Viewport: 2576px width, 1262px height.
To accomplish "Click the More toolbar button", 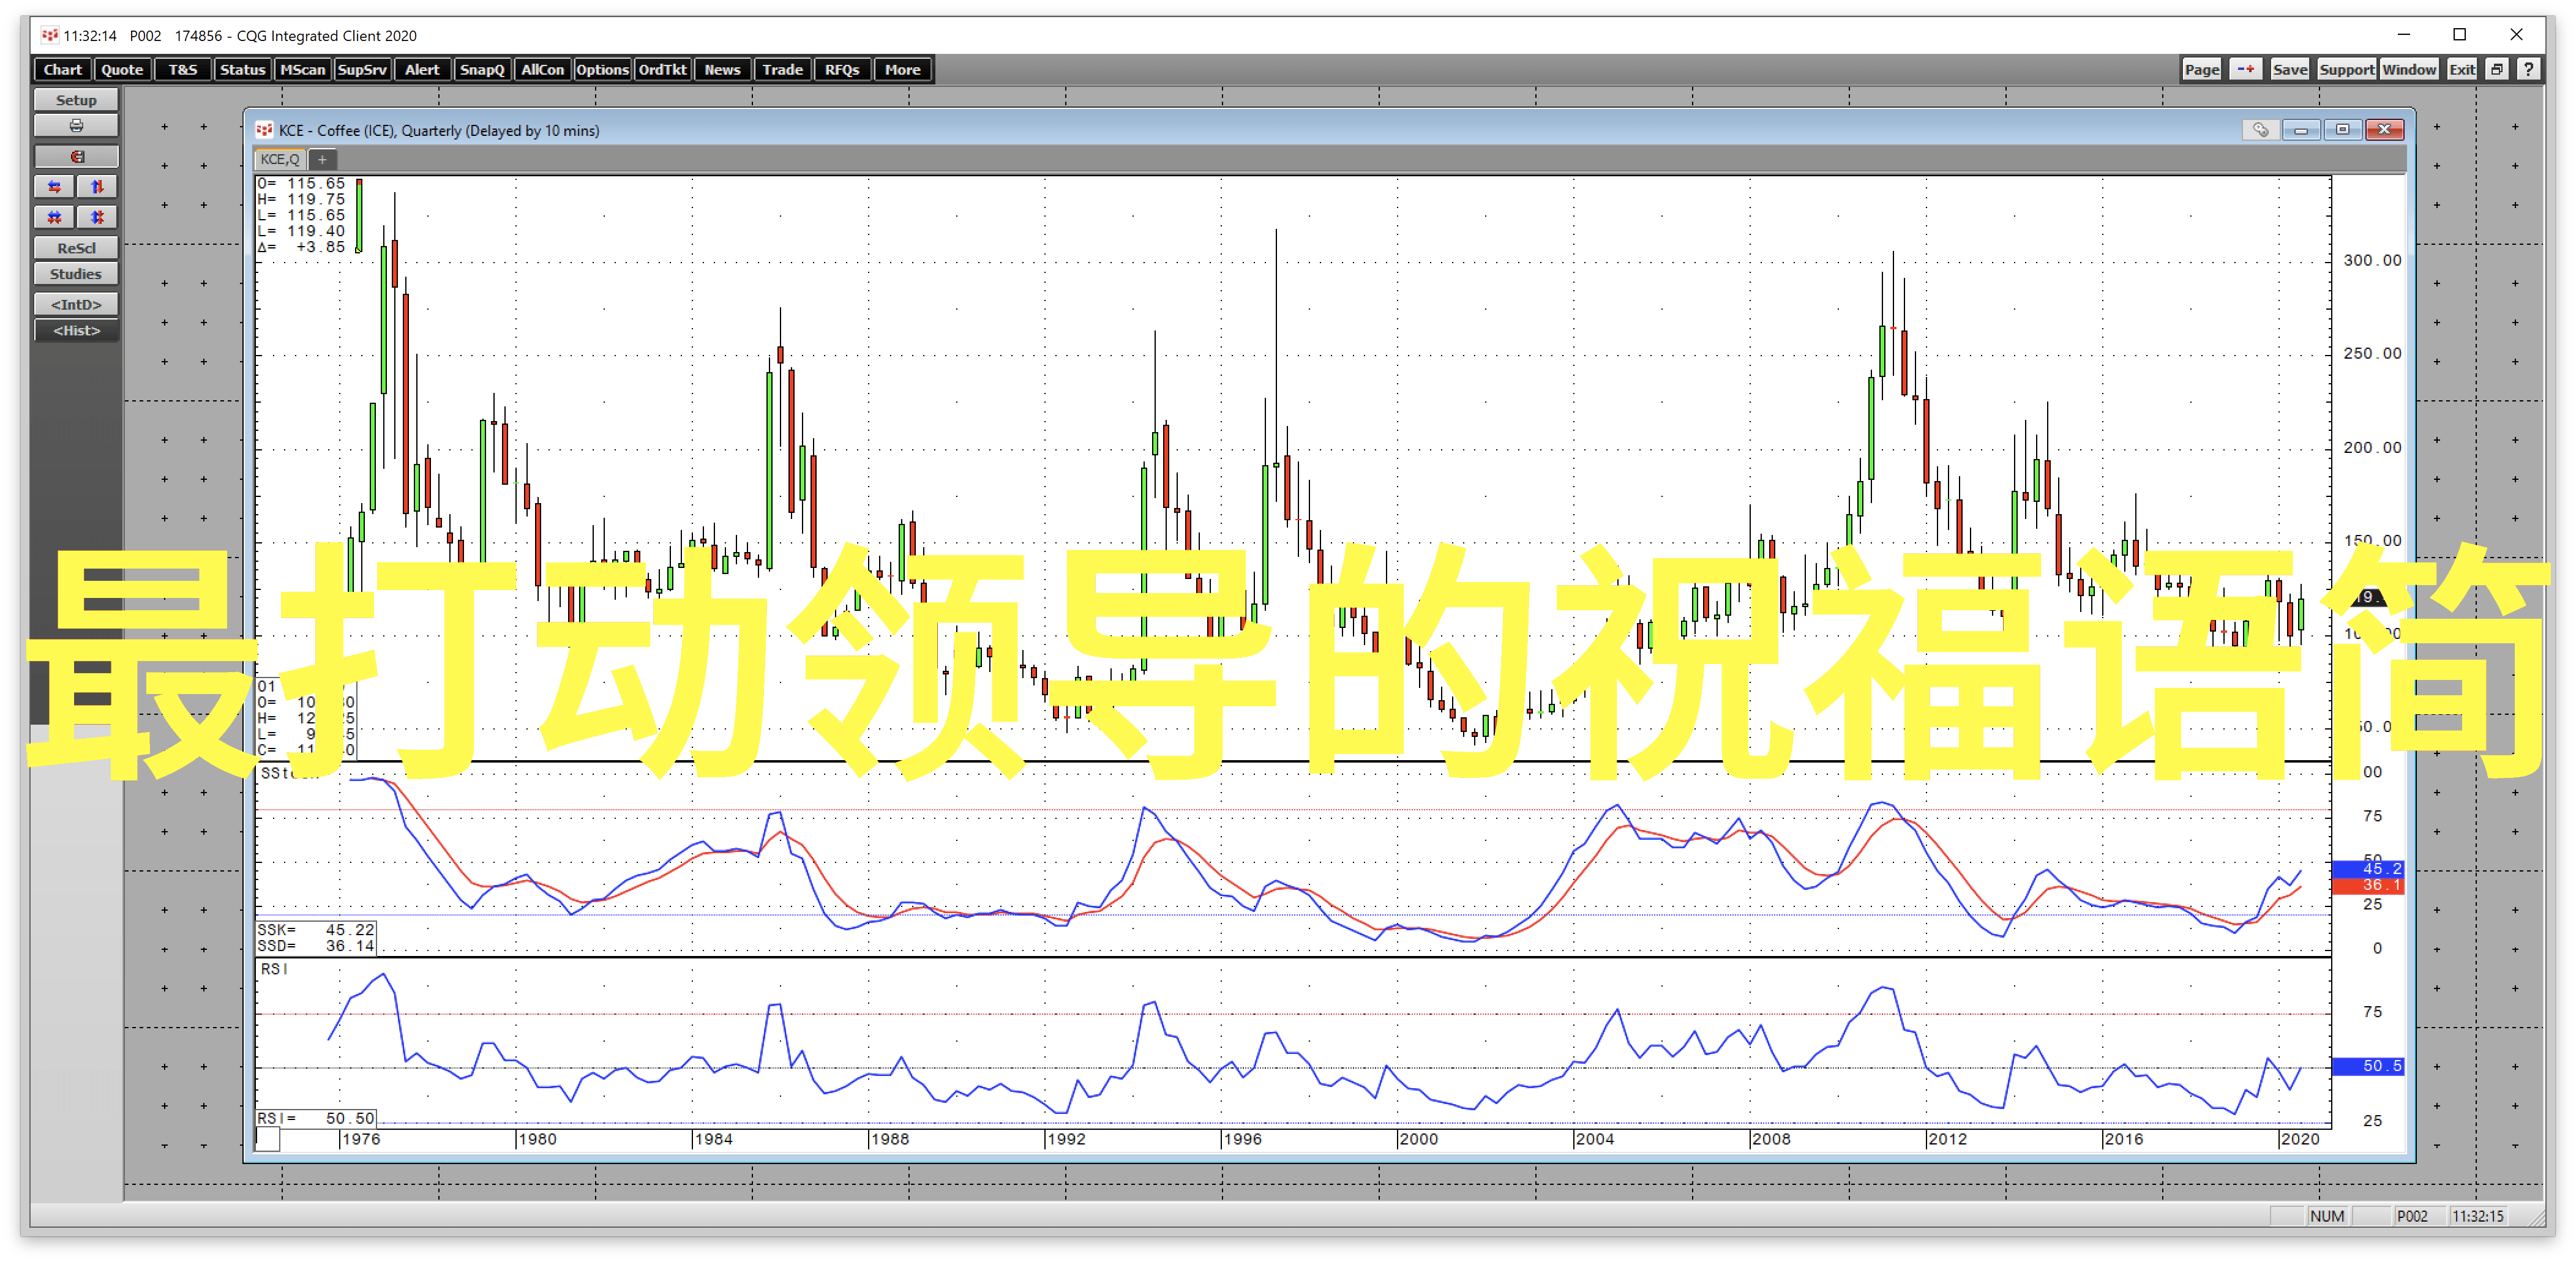I will [902, 69].
